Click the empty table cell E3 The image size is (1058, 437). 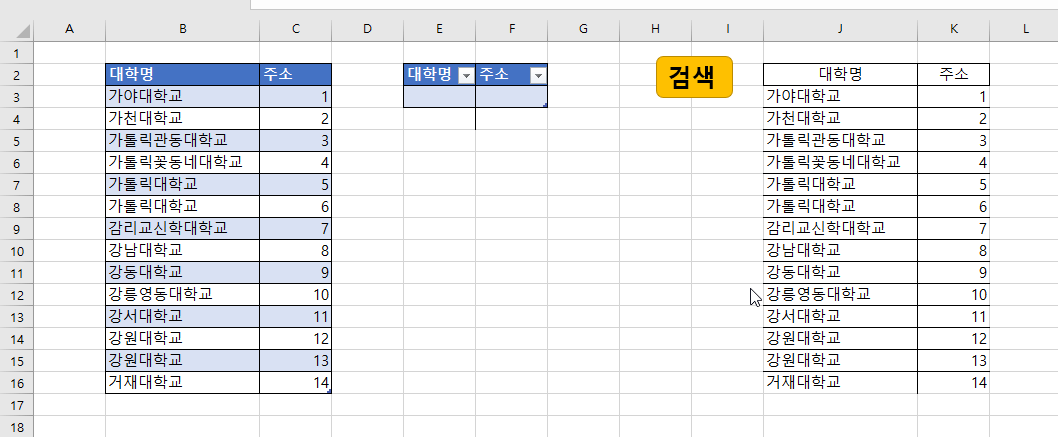coord(439,96)
